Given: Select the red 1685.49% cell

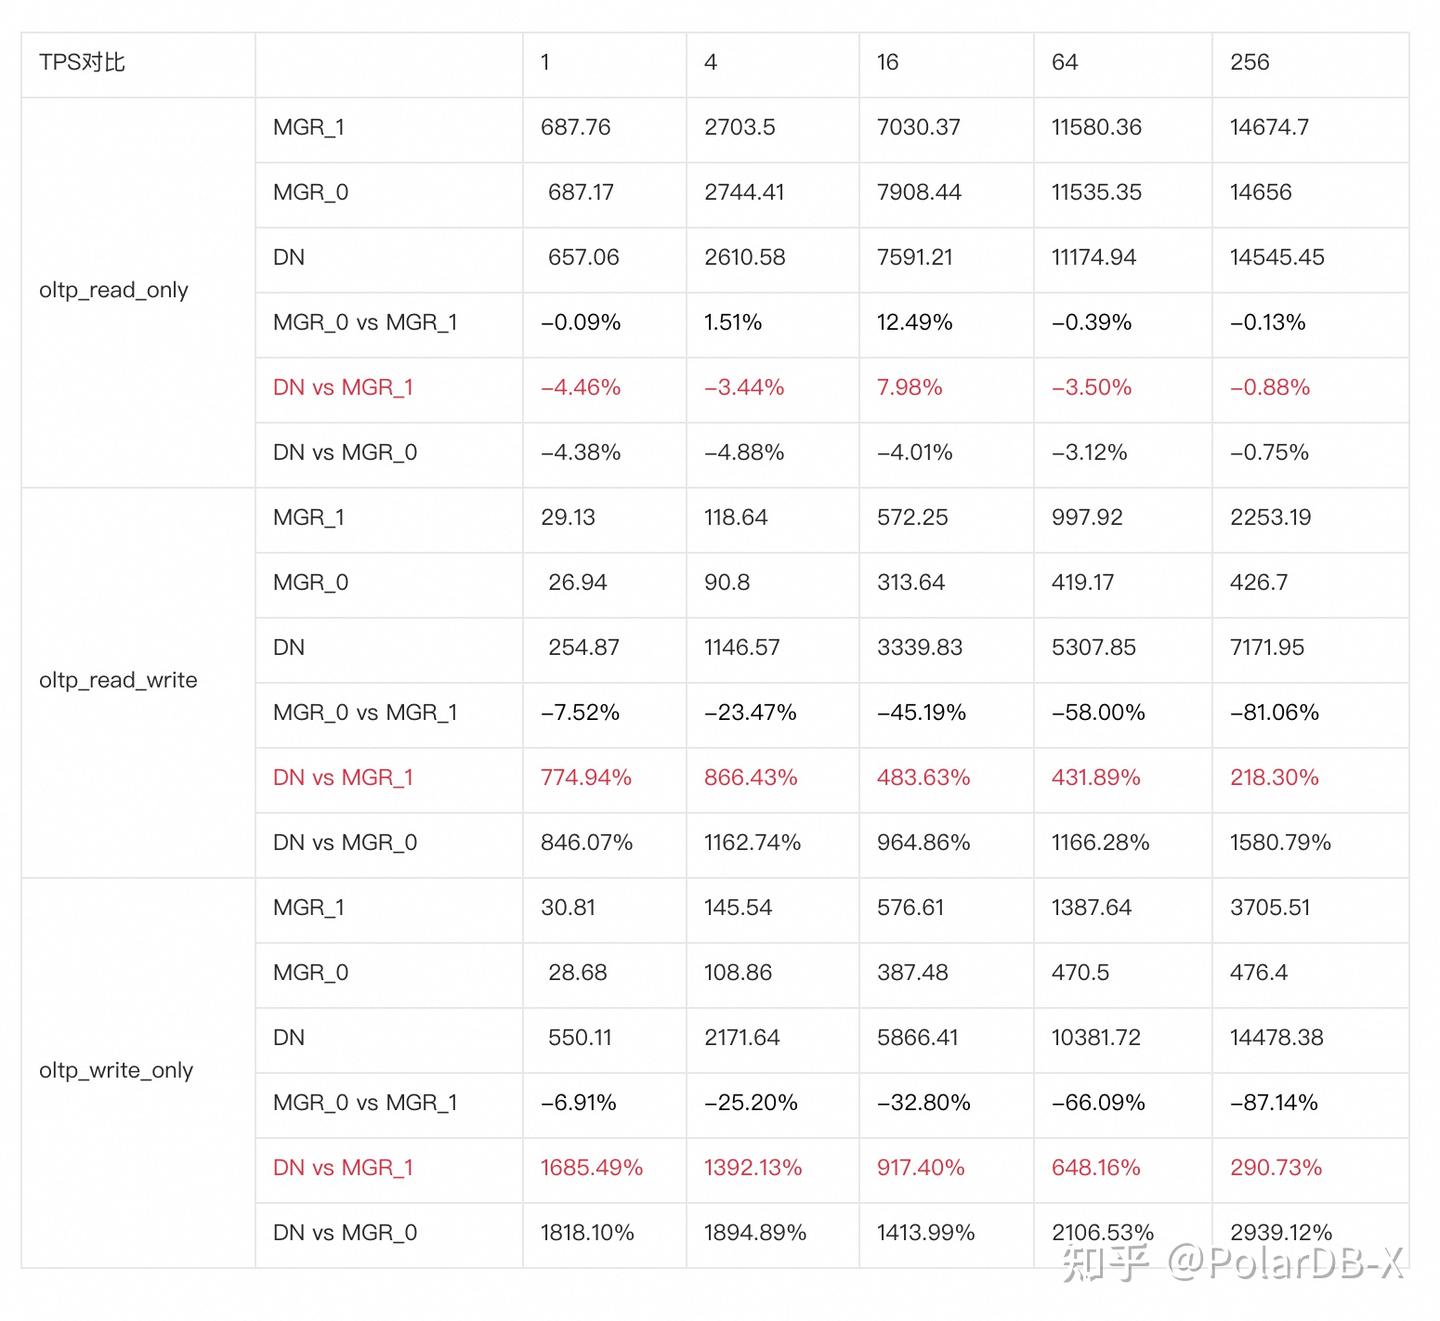Looking at the screenshot, I should 591,1168.
